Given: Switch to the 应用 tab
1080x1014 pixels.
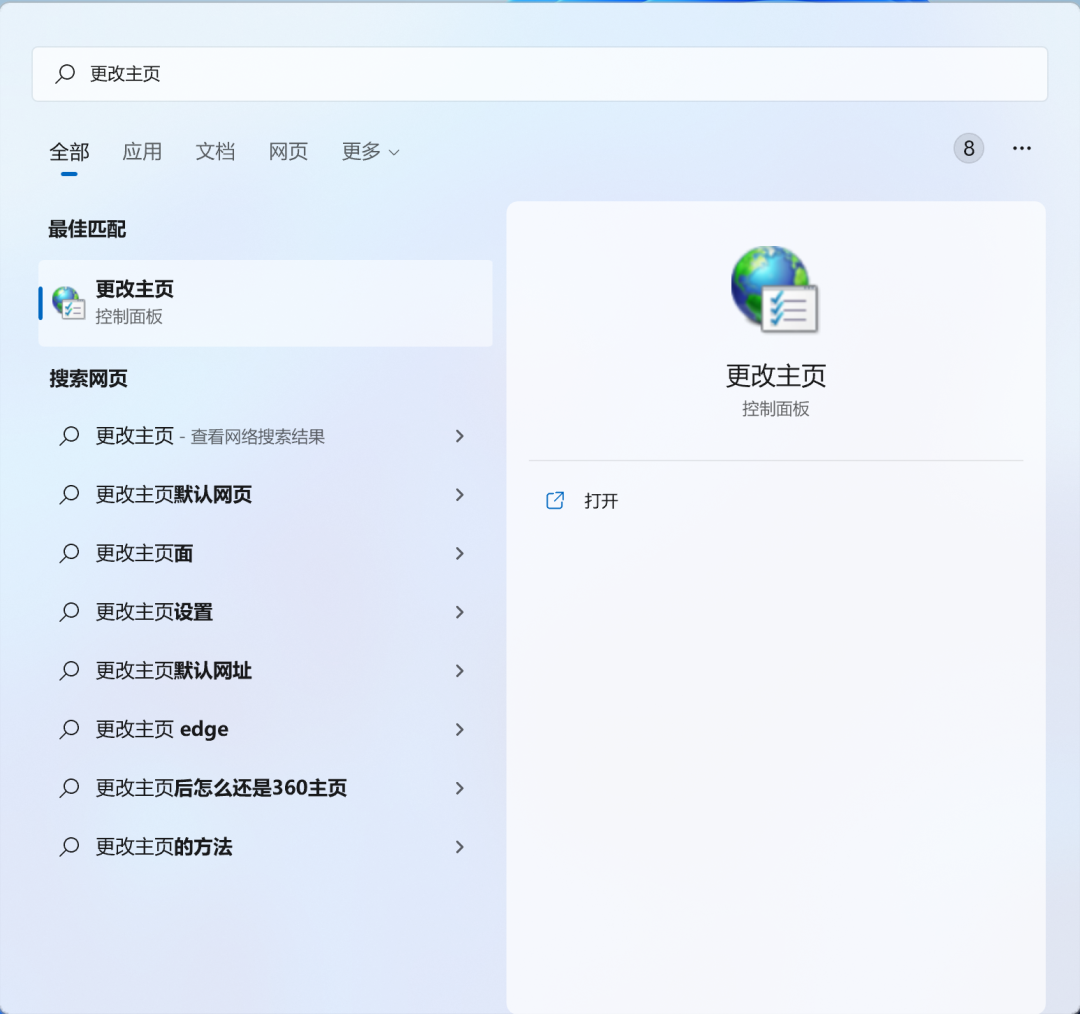Looking at the screenshot, I should 142,152.
